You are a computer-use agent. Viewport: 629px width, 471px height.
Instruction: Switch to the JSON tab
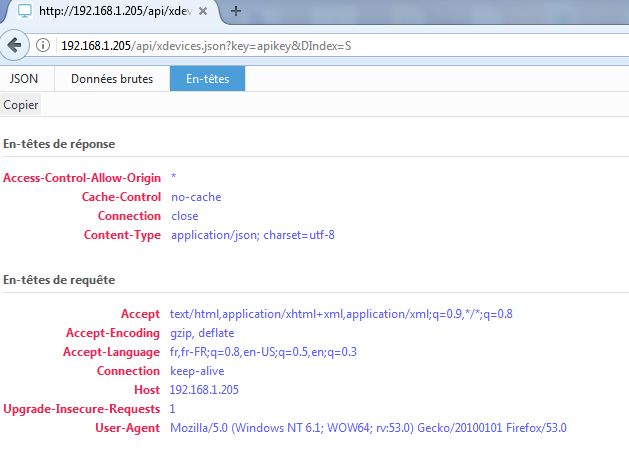click(x=25, y=79)
